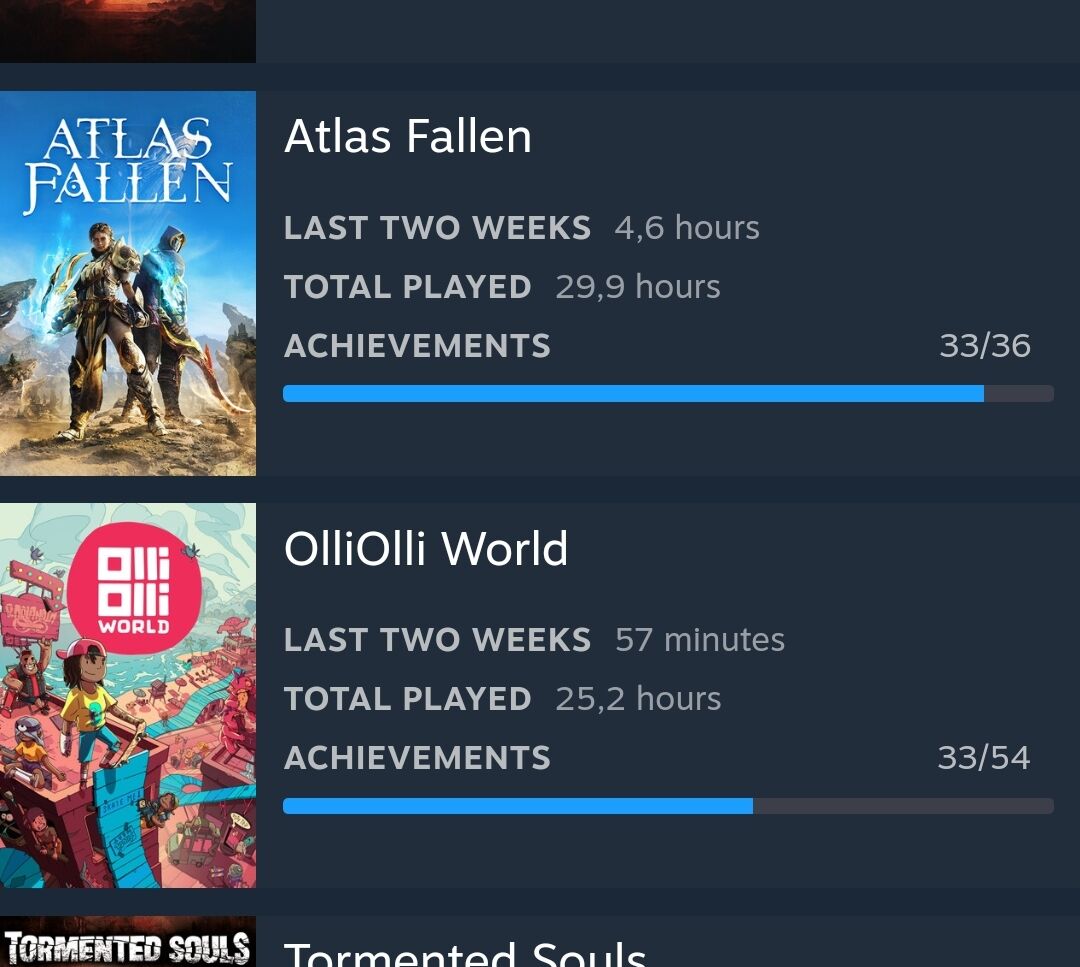Click Atlas Fallen achievements progress bar
1080x967 pixels.
click(668, 394)
